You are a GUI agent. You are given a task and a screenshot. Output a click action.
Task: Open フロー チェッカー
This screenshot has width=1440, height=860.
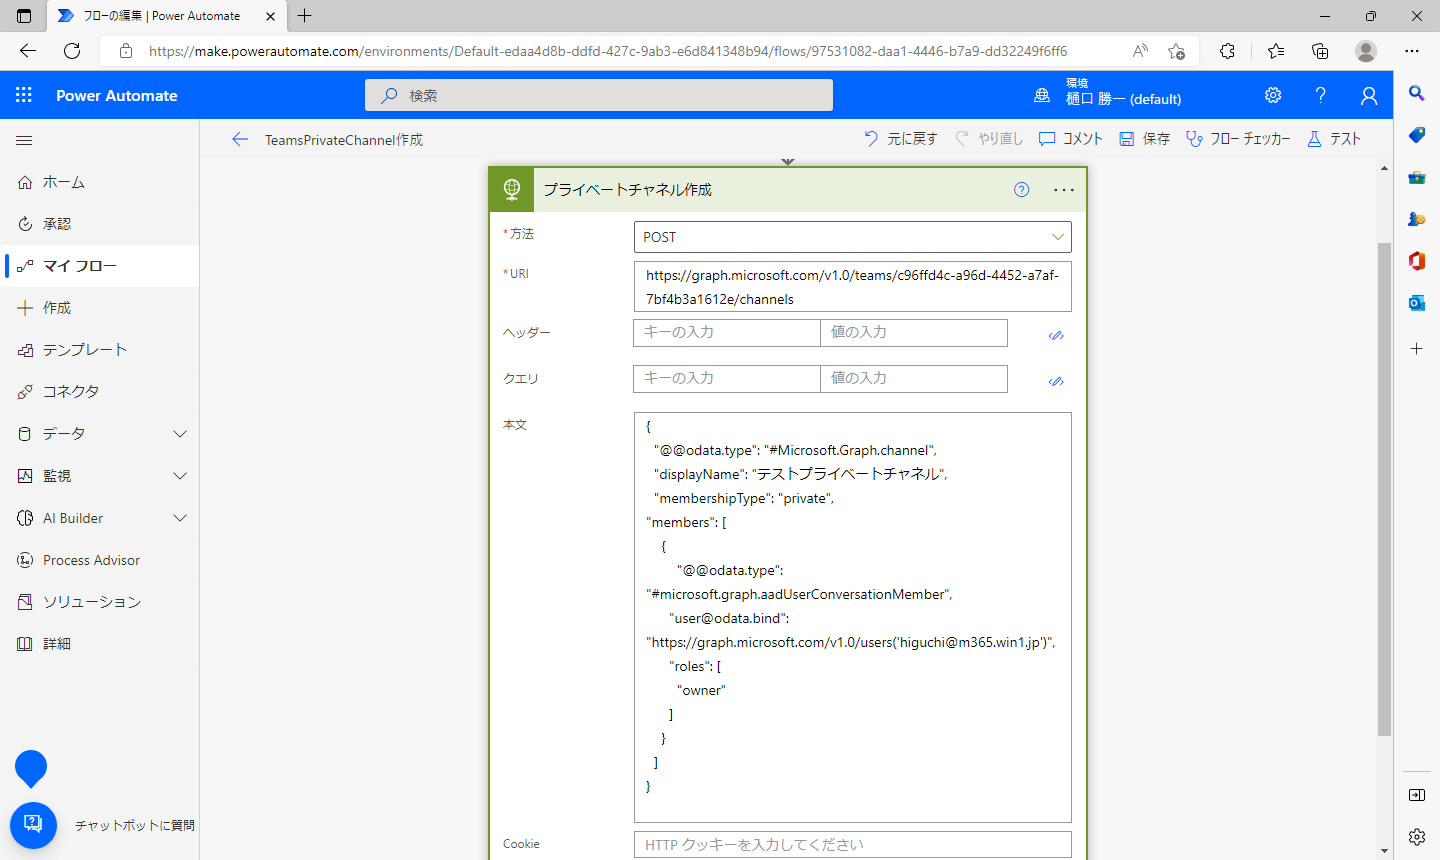(1238, 139)
